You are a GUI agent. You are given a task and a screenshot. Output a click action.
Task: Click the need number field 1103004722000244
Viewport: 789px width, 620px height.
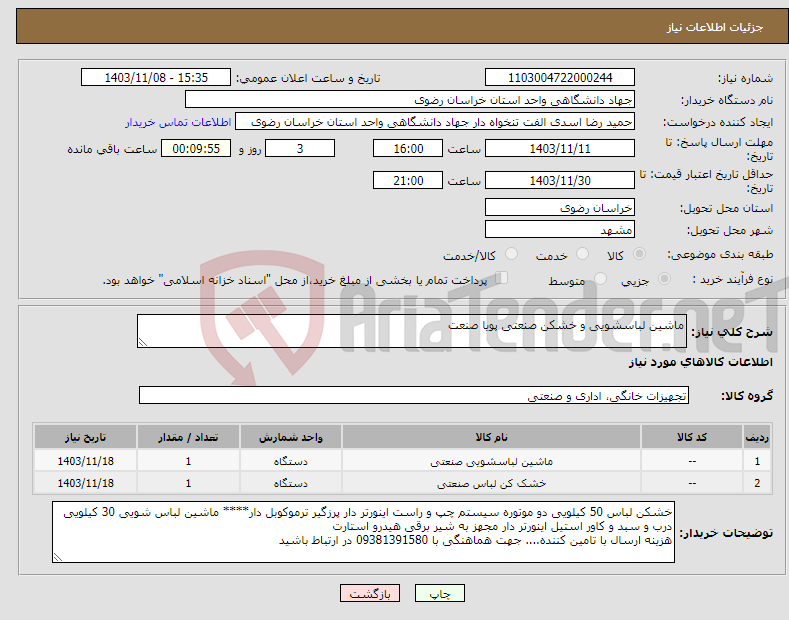pyautogui.click(x=560, y=78)
